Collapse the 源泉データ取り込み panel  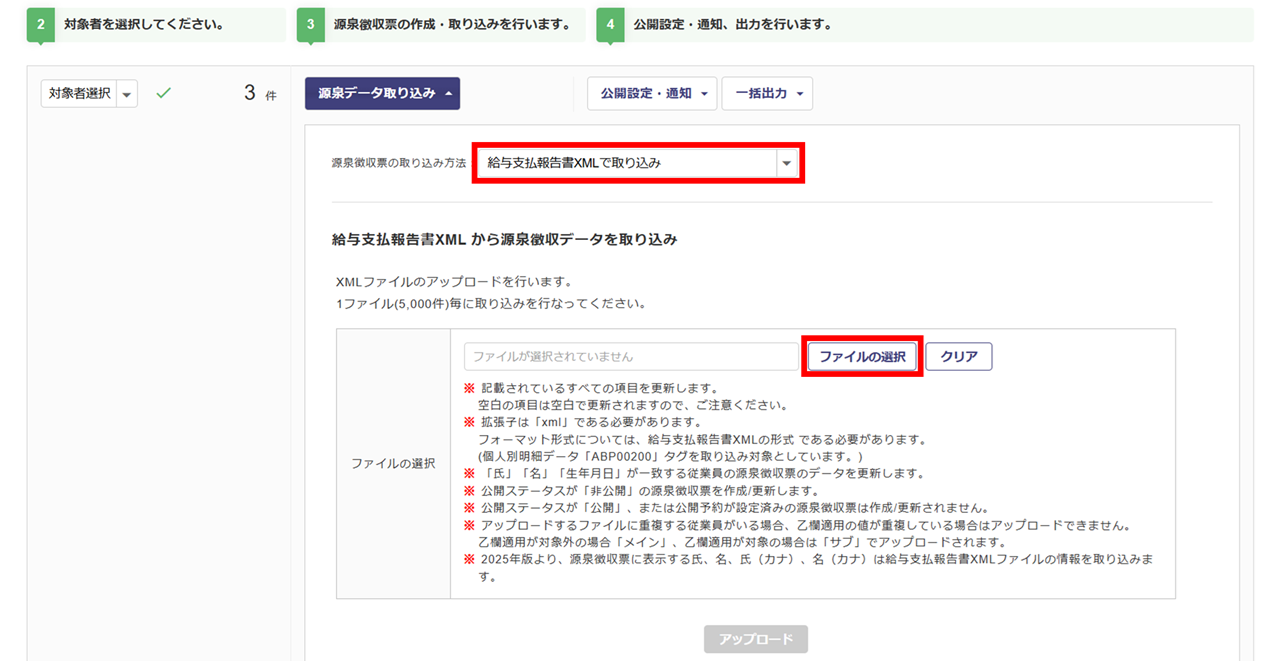pos(382,93)
